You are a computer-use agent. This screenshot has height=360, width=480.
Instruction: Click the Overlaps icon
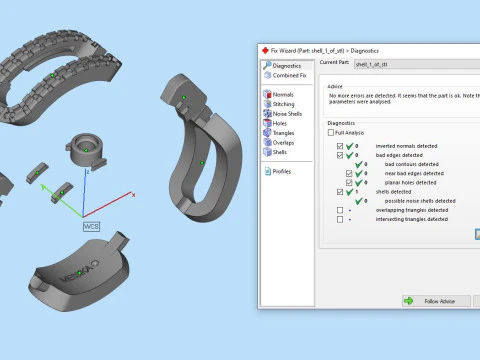(267, 142)
